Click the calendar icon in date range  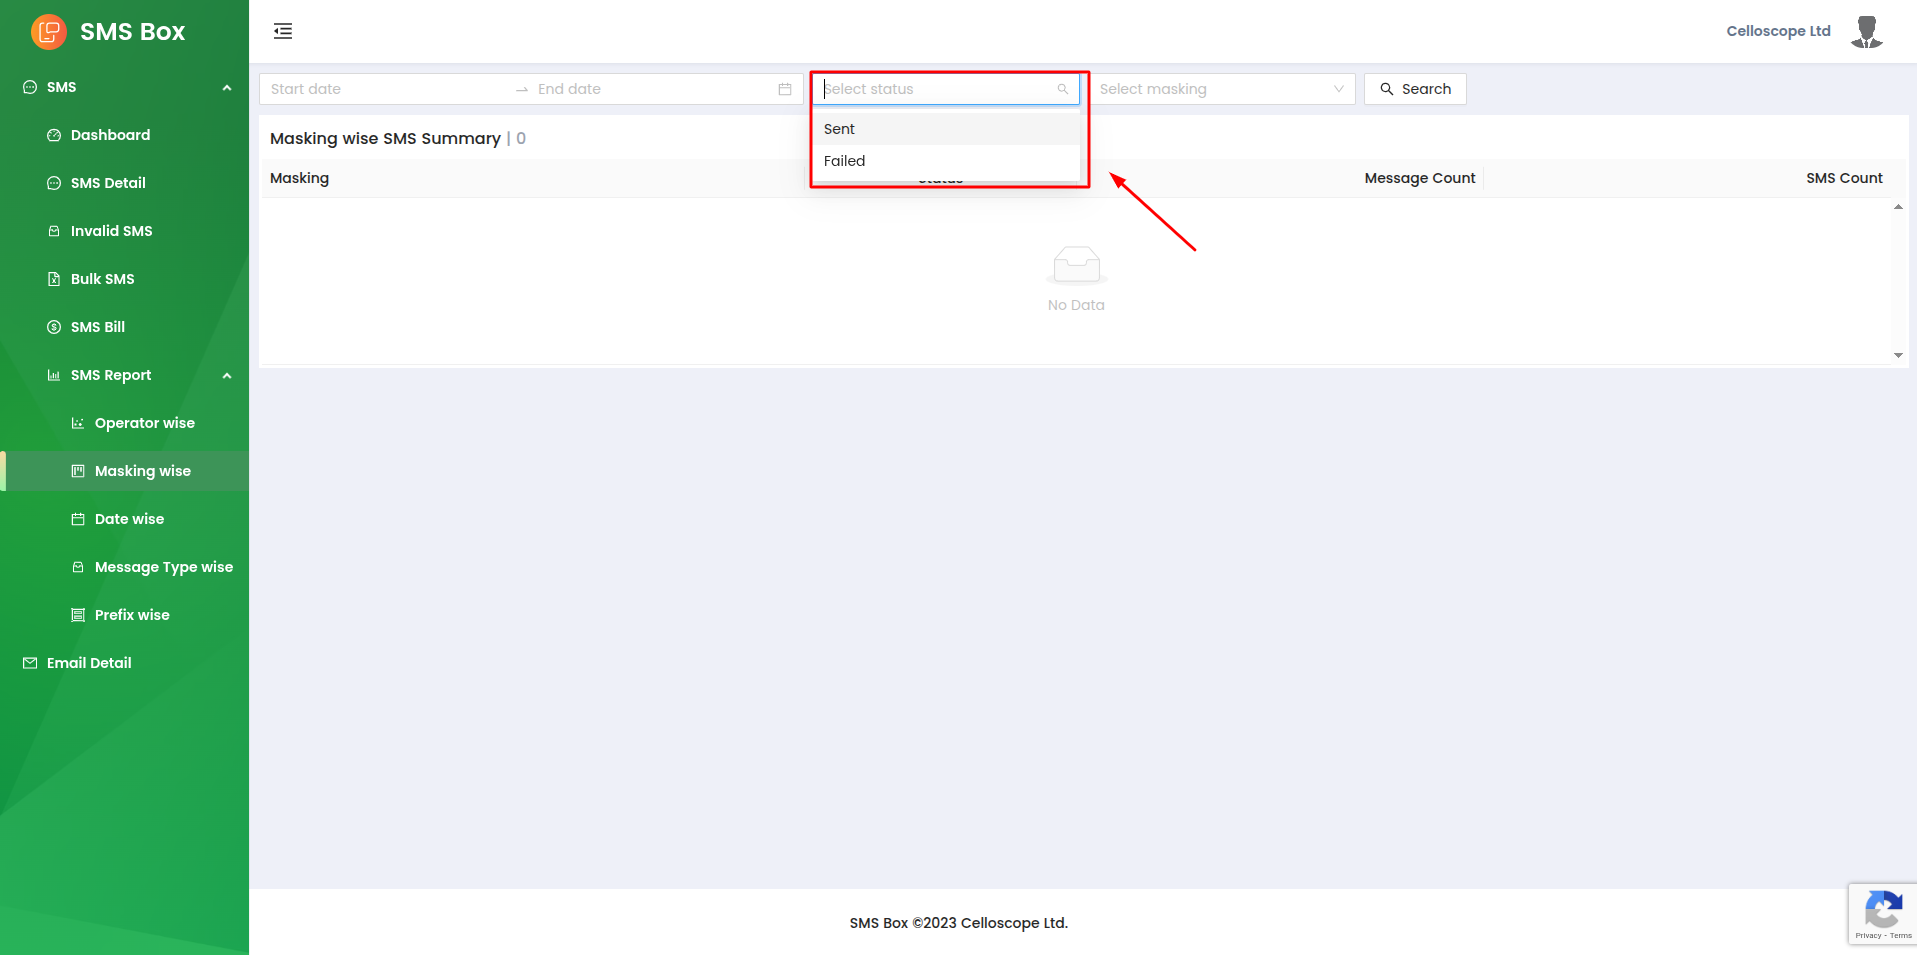(785, 89)
